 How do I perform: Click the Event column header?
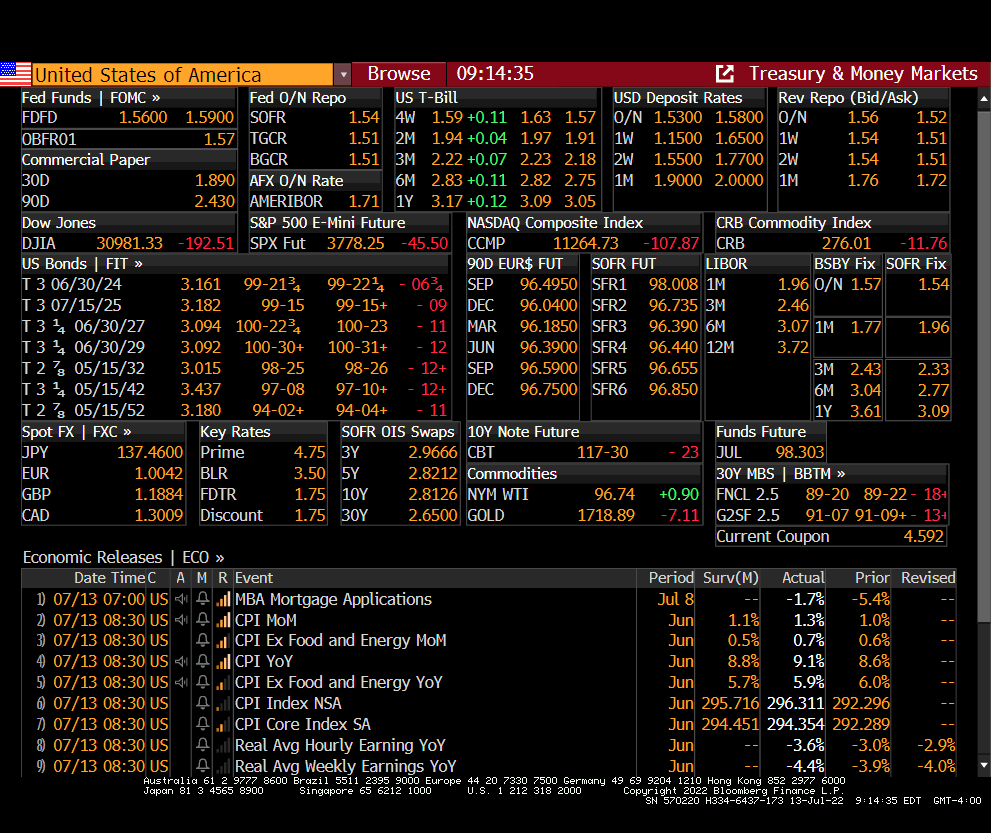(253, 578)
